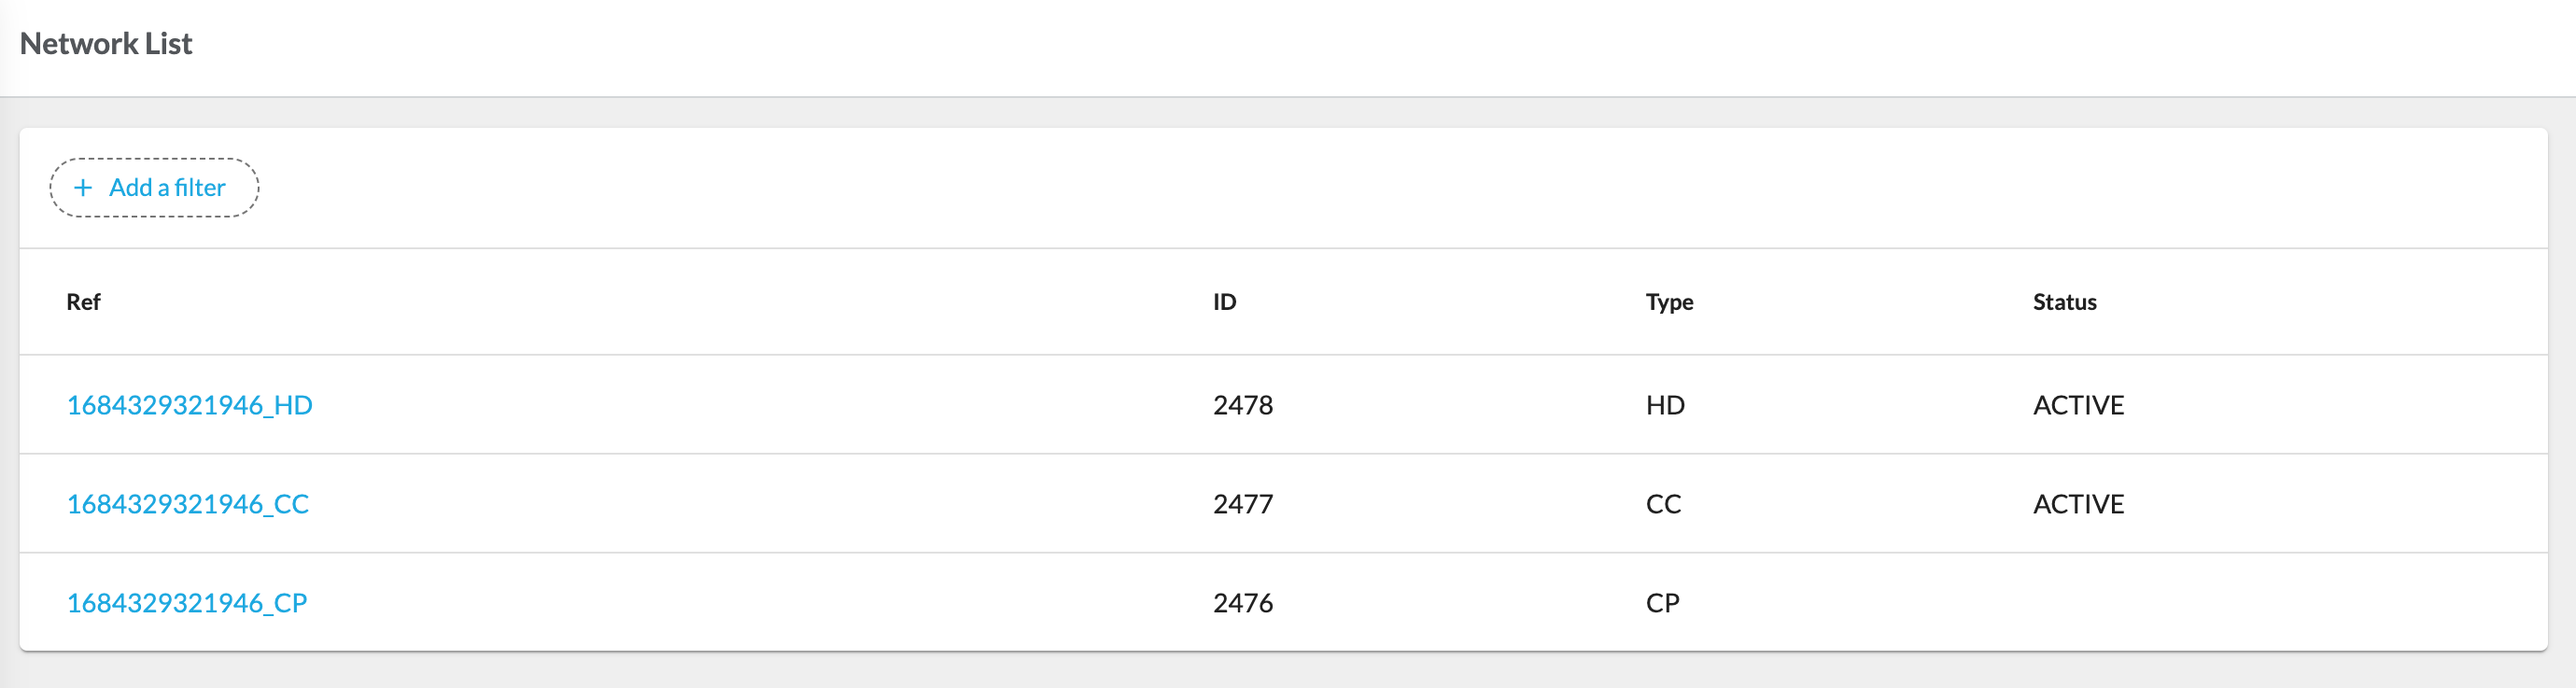This screenshot has width=2576, height=688.
Task: Click the ACTIVE status of the CC network
Action: pyautogui.click(x=2077, y=503)
